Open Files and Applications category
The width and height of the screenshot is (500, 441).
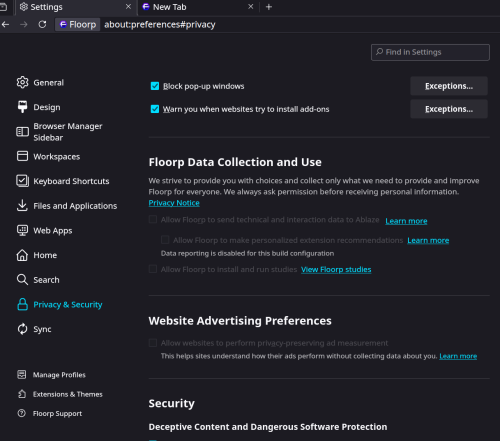pos(75,206)
